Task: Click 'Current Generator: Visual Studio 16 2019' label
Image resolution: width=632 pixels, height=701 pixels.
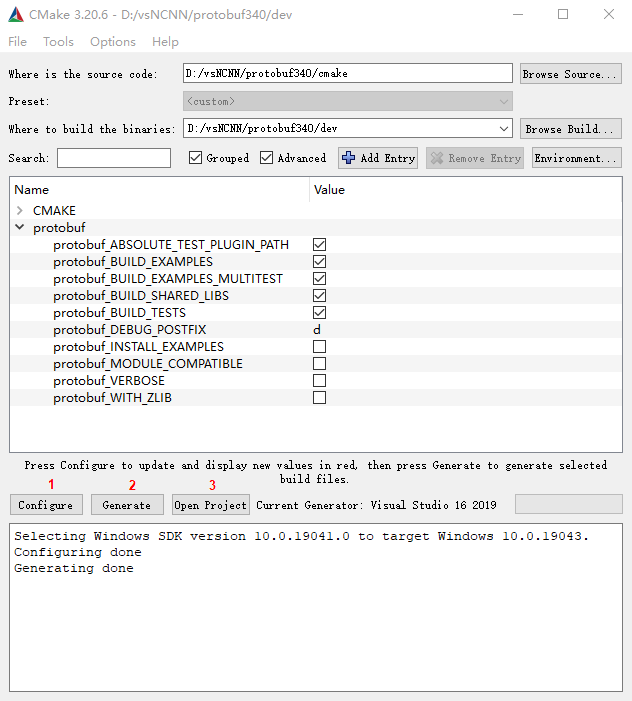Action: (376, 505)
